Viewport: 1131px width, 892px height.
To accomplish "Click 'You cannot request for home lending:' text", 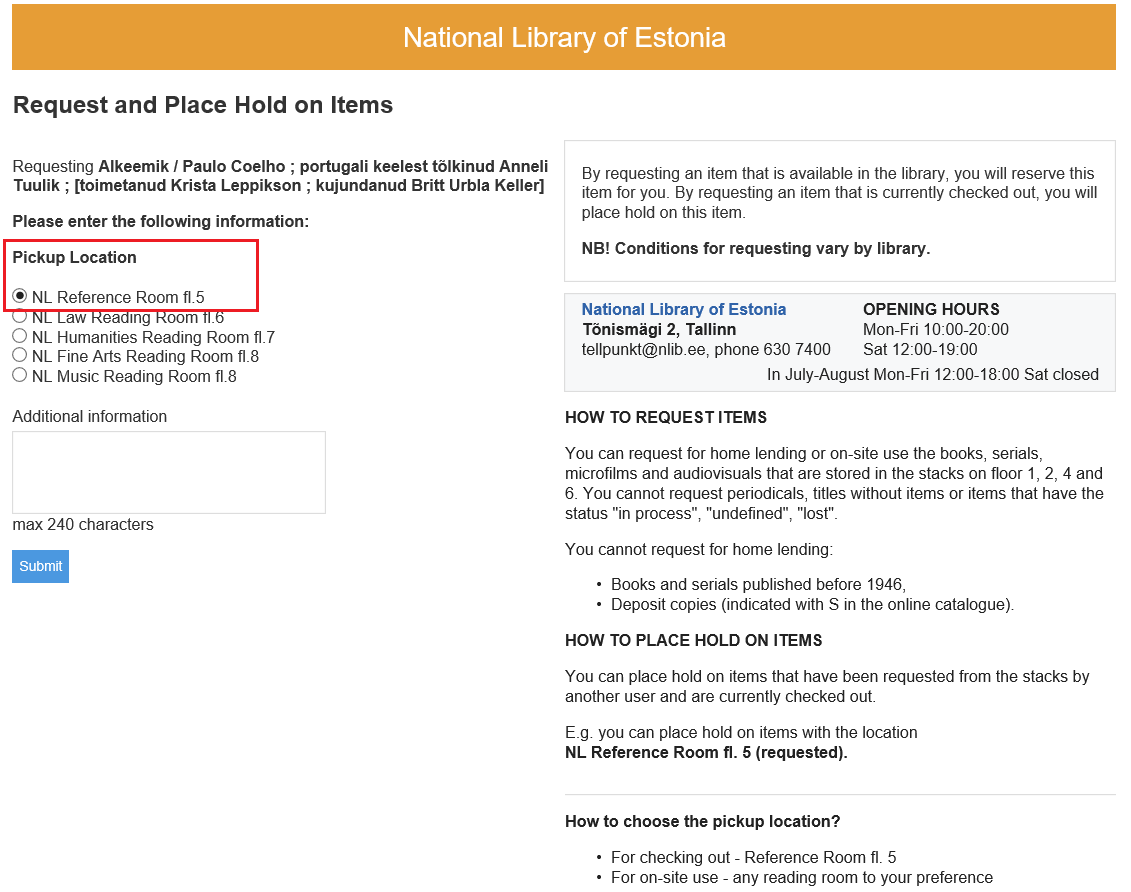I will point(699,549).
